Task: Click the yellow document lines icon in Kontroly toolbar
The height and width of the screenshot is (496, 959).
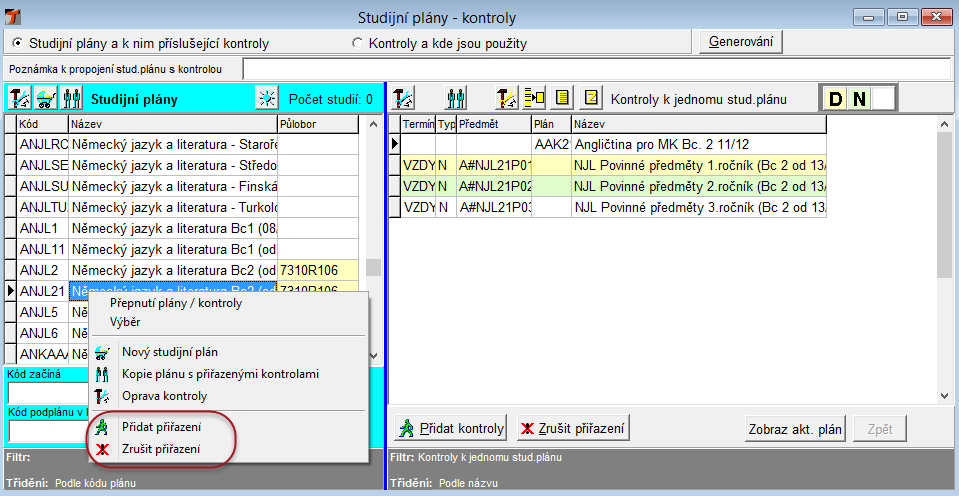Action: tap(563, 98)
